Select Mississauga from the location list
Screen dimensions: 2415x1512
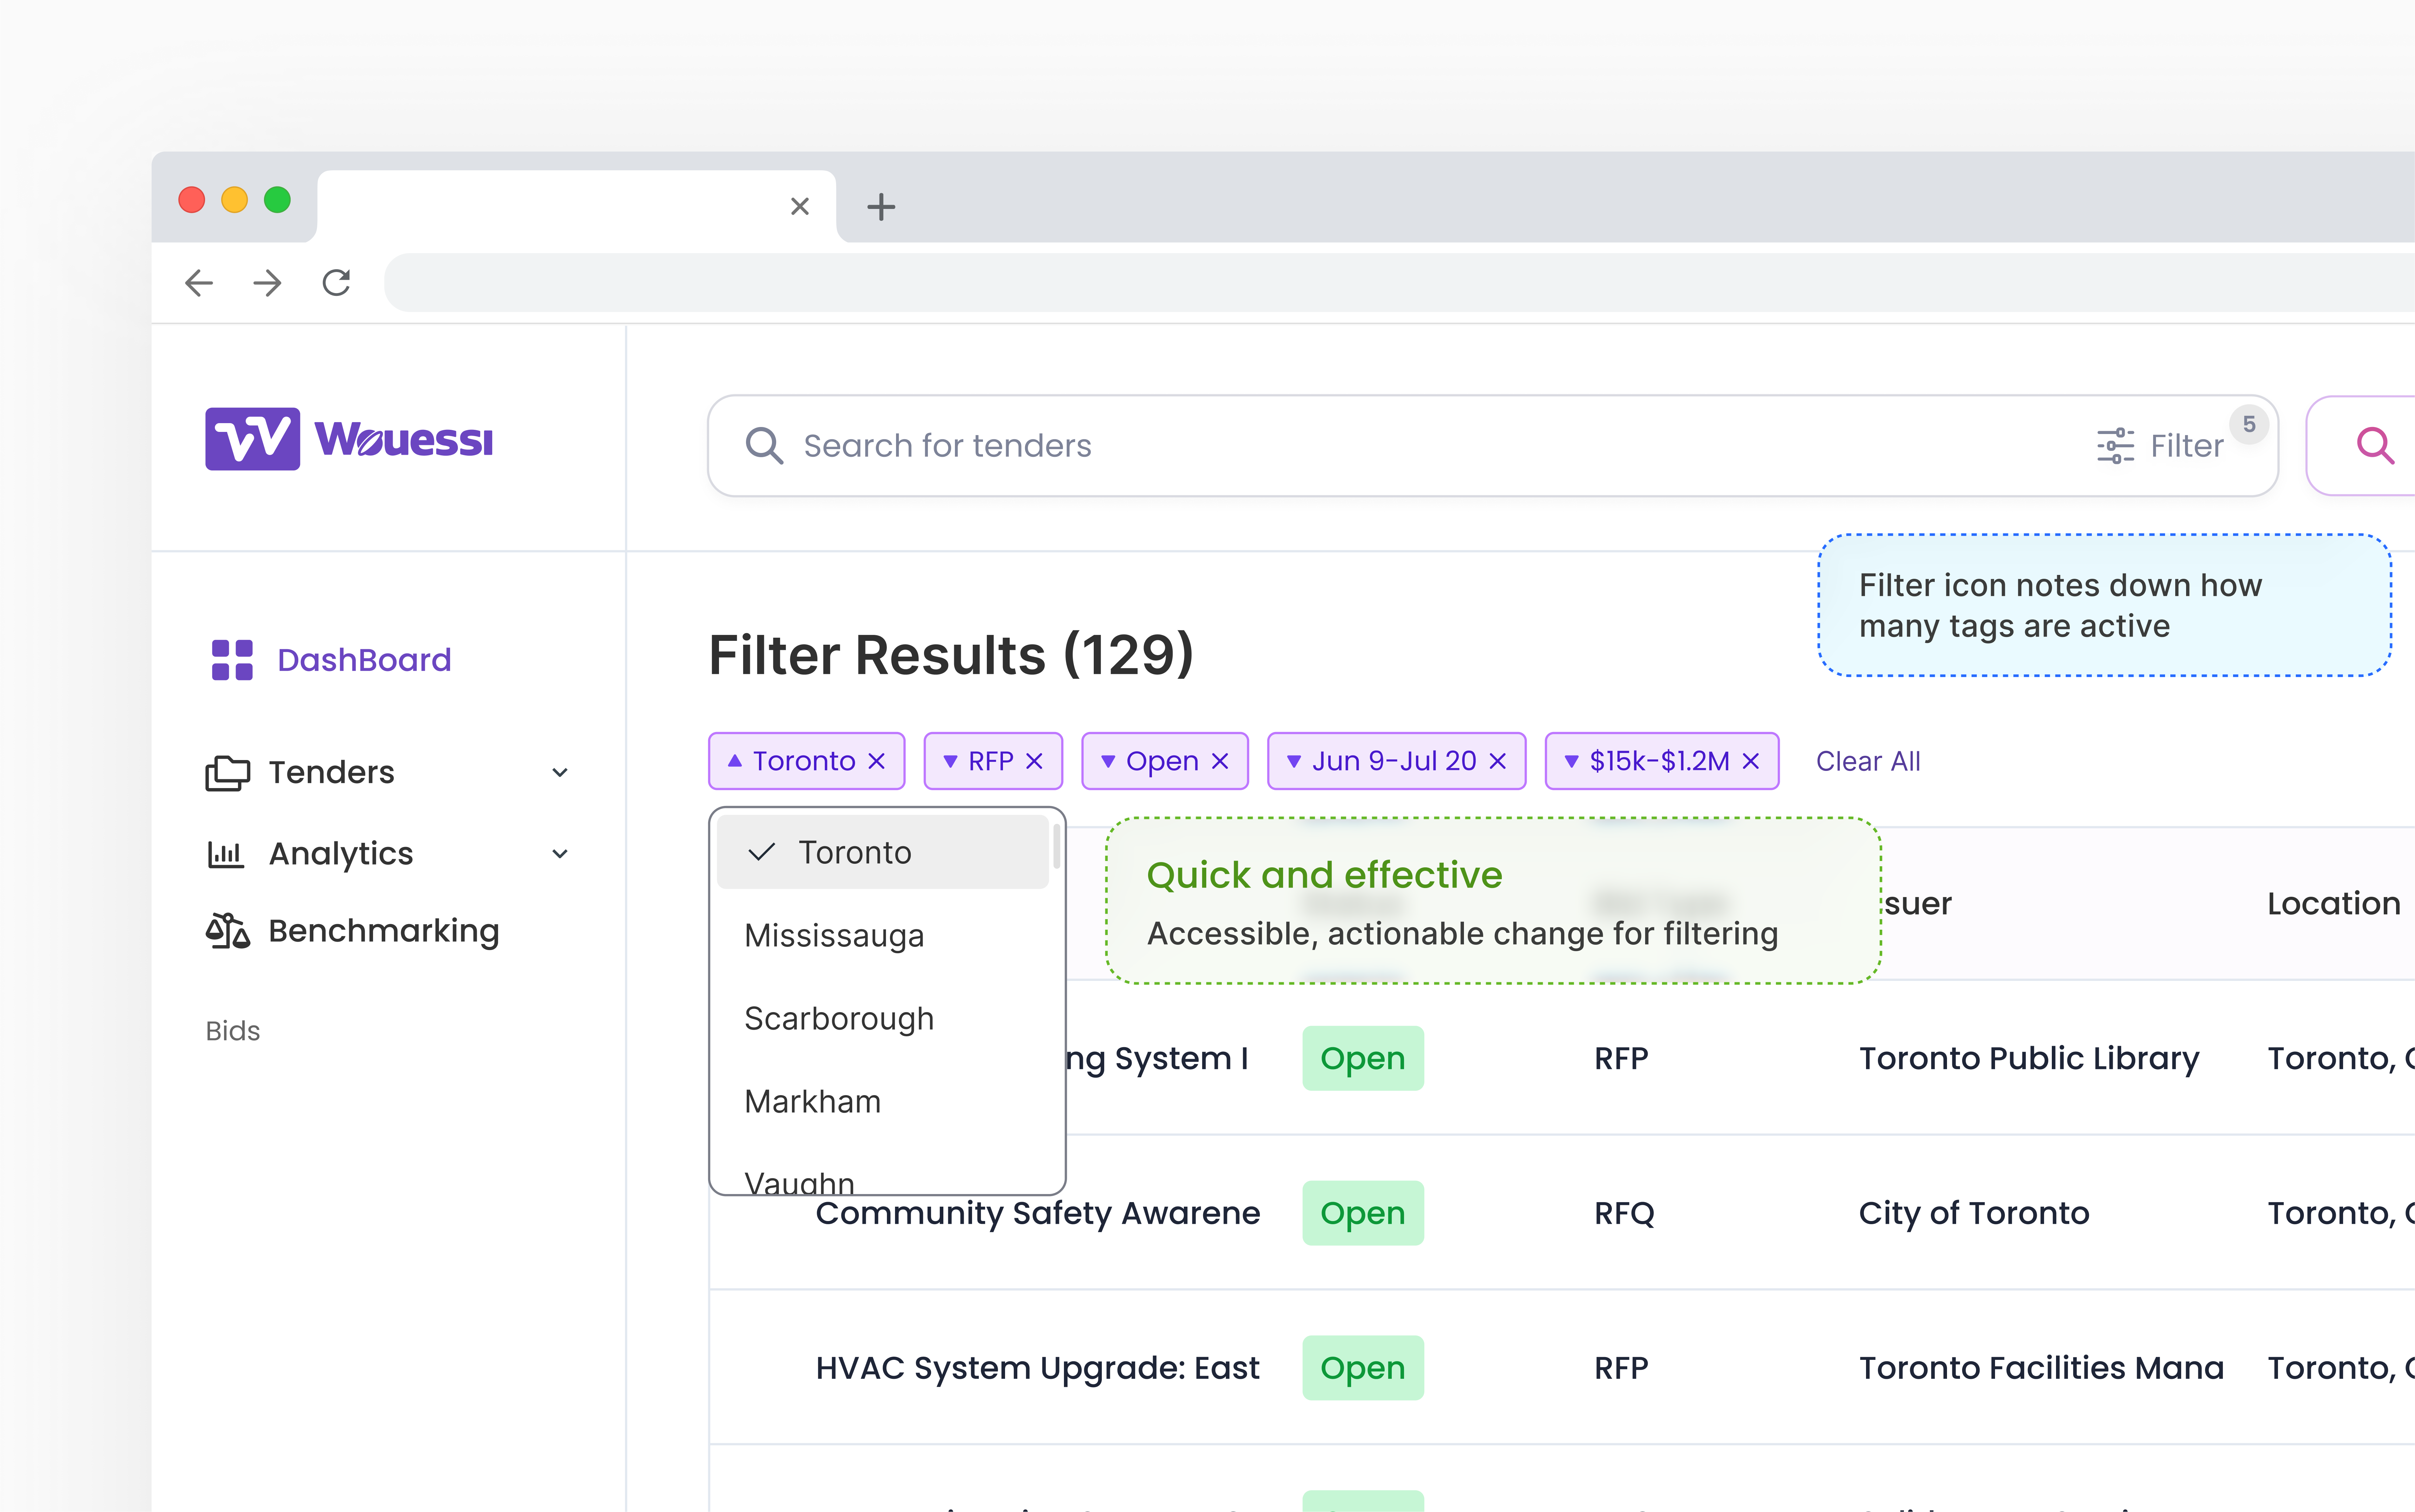834,935
